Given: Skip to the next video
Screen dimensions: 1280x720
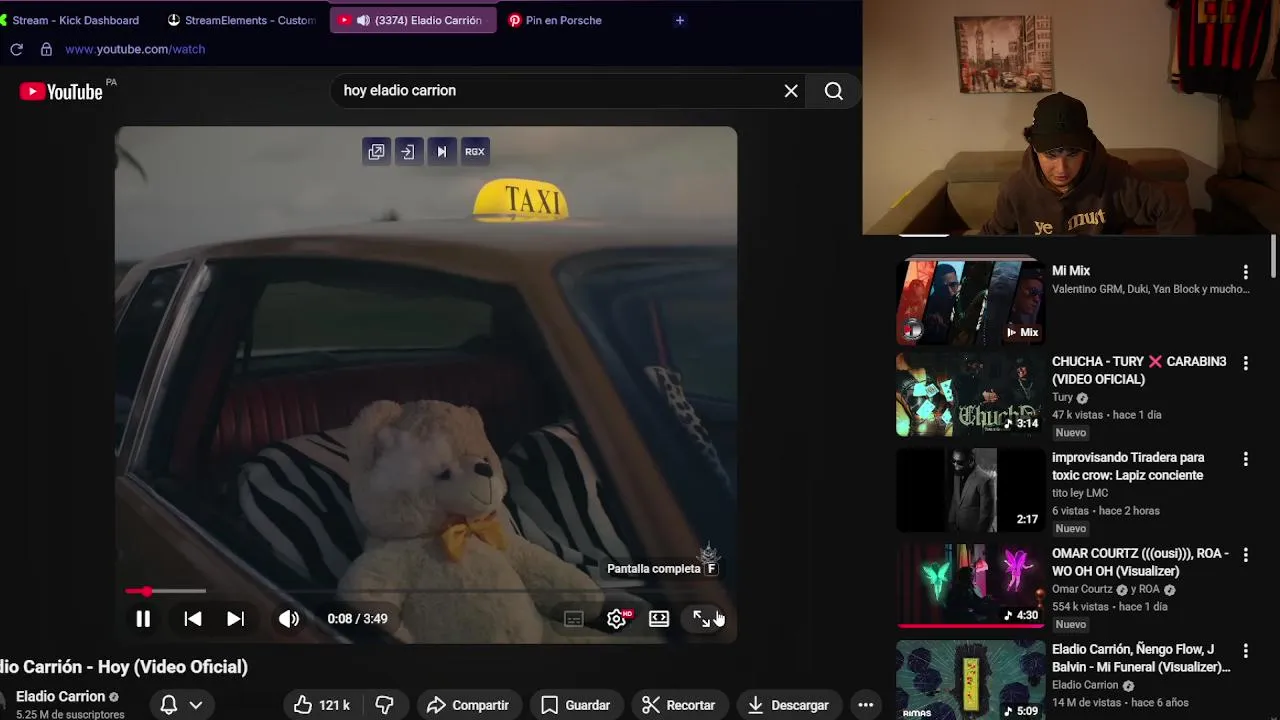Looking at the screenshot, I should click(235, 619).
